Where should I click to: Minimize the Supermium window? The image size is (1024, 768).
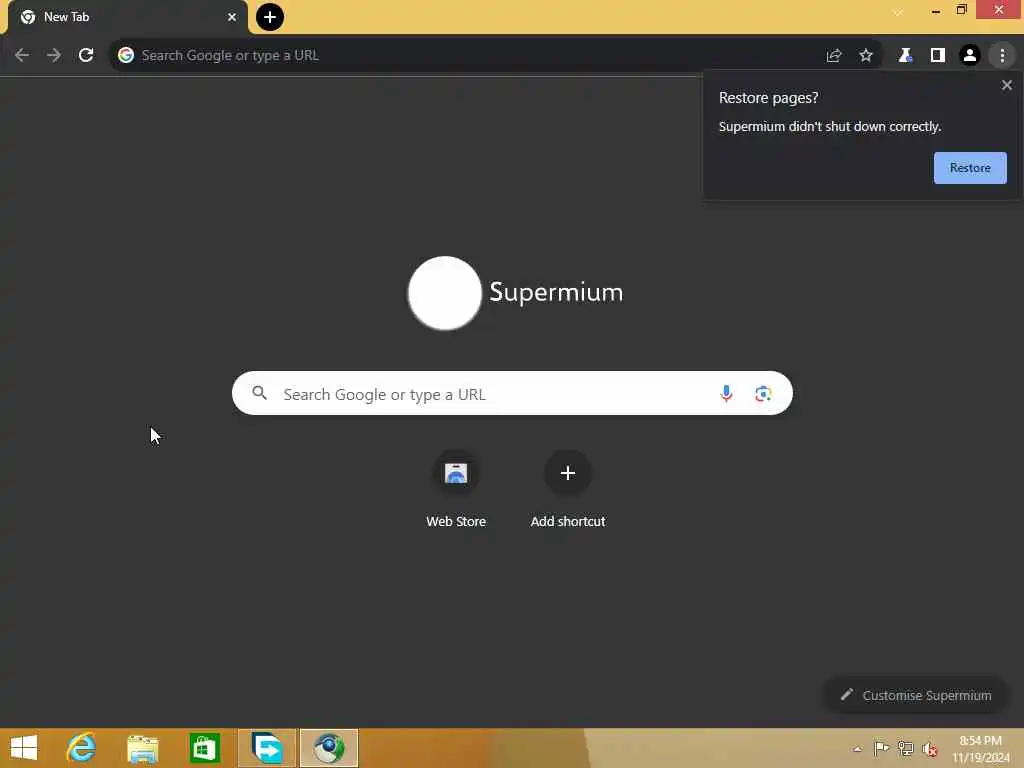pyautogui.click(x=935, y=10)
